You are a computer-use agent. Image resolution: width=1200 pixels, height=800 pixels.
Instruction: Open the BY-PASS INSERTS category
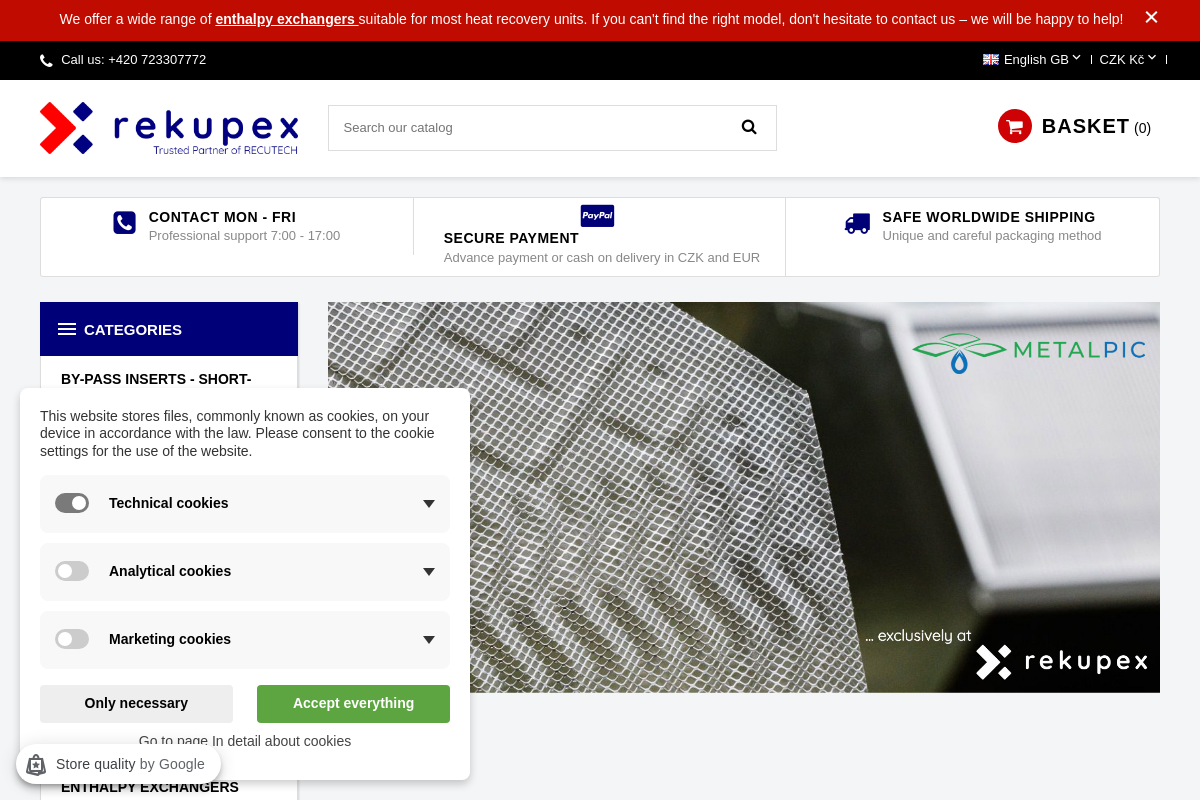(x=156, y=379)
